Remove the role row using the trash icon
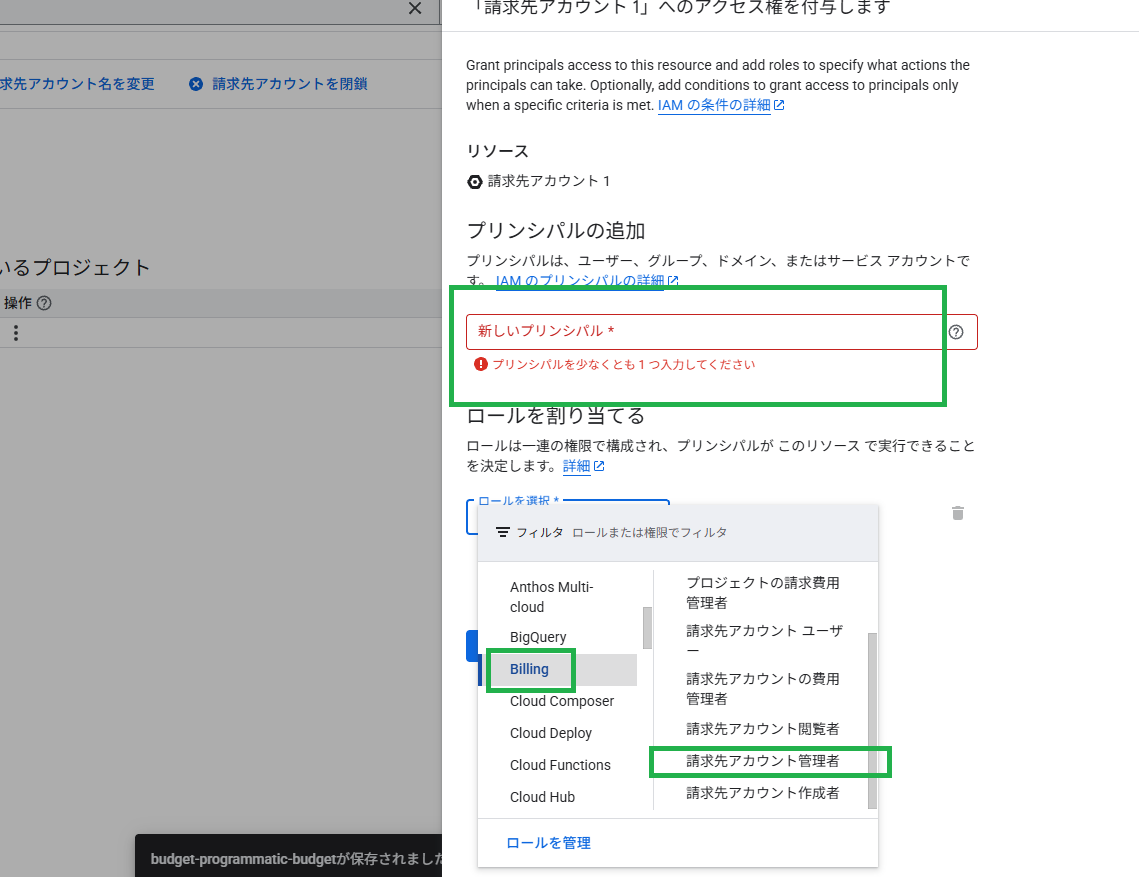The image size is (1139, 877). click(x=957, y=513)
